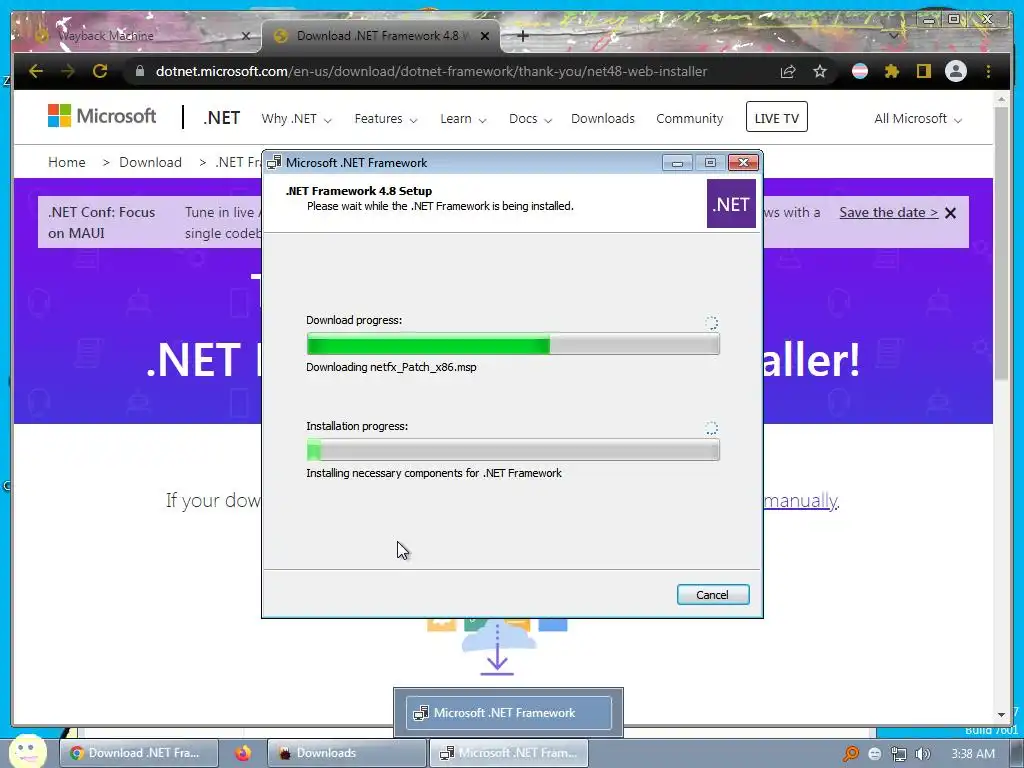The width and height of the screenshot is (1024, 768).
Task: Open share page icon in address bar
Action: 788,71
